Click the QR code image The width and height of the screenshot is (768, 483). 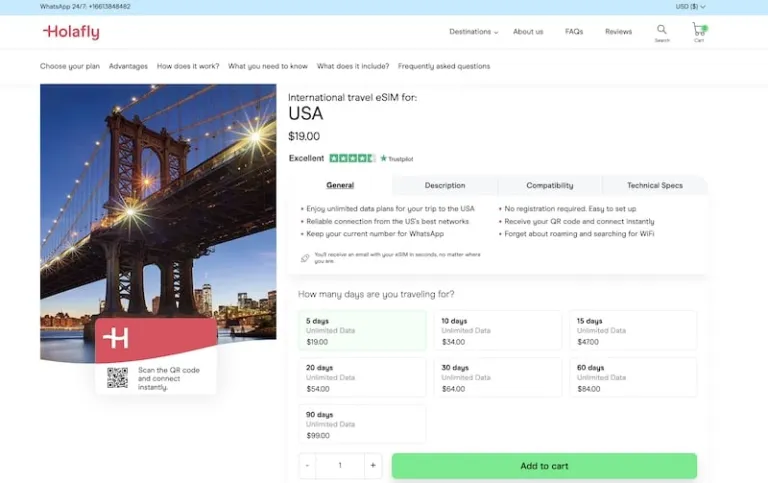[118, 377]
